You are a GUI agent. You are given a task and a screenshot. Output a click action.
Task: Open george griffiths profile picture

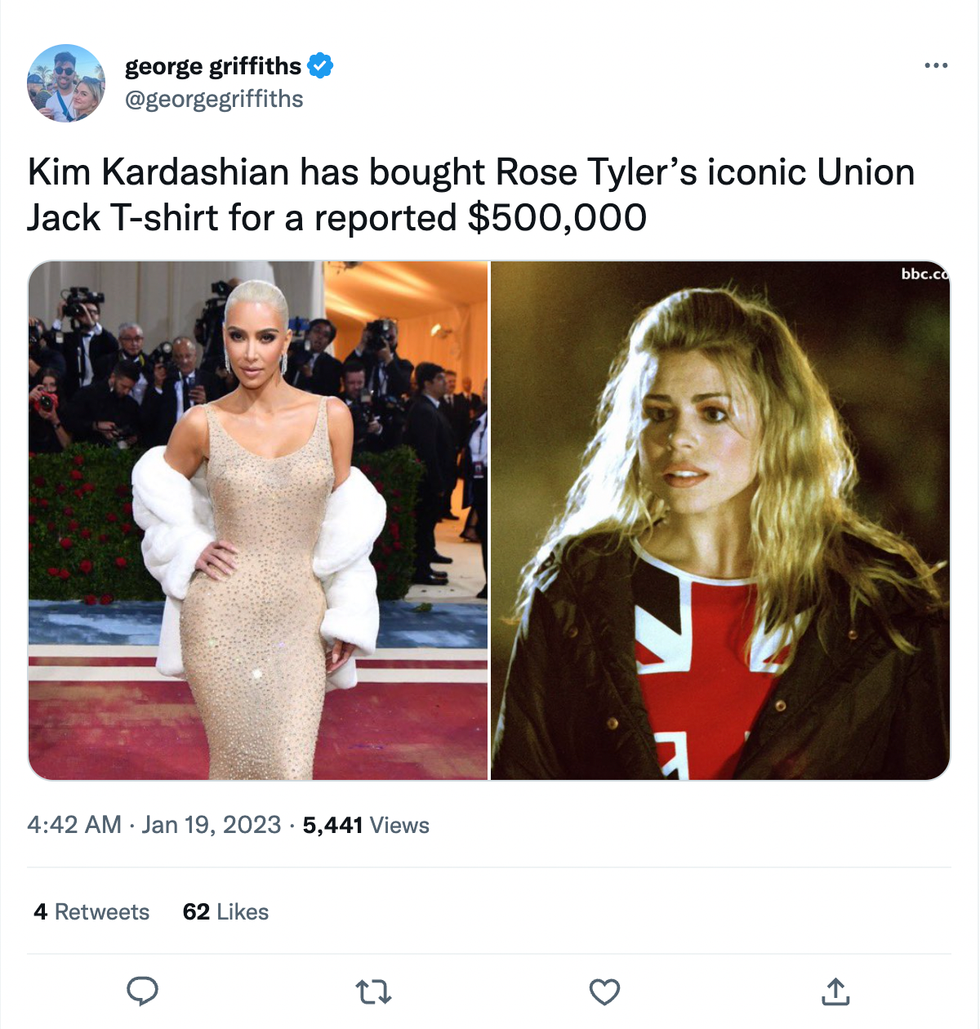pyautogui.click(x=66, y=83)
